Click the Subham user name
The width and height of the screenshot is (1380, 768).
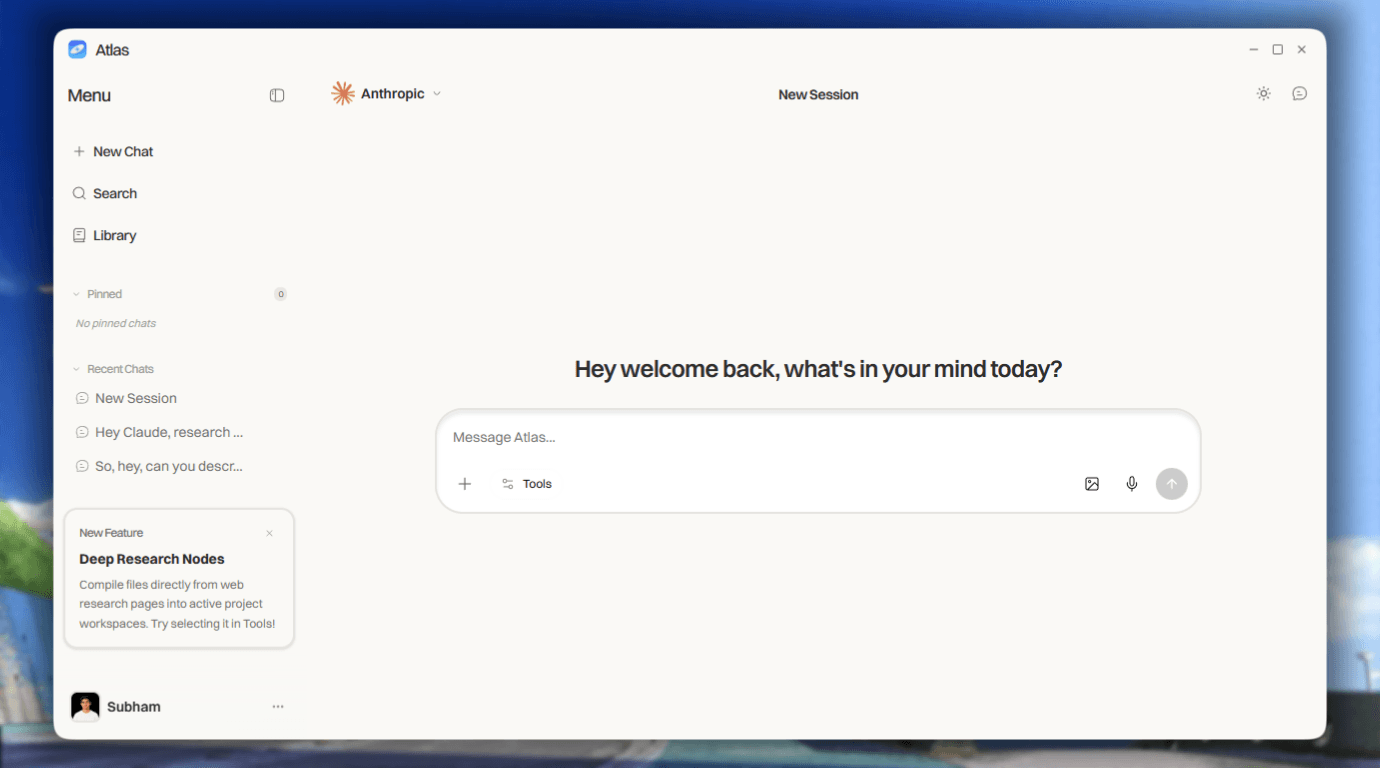[134, 707]
